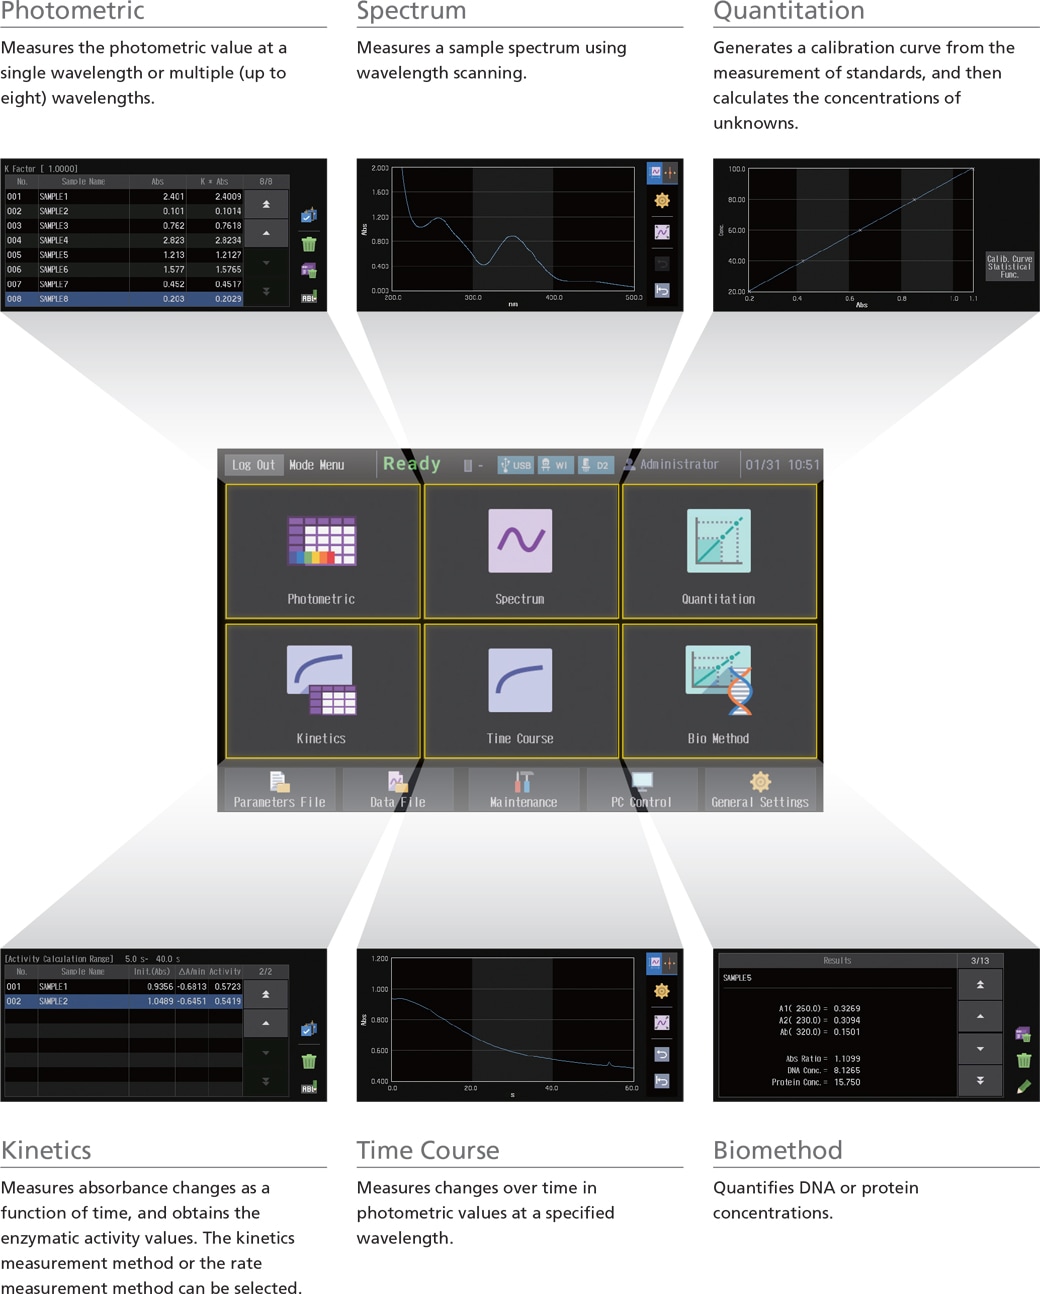Screen dimensions: 1040x1294
Task: Click the Log Out button
Action: 253,465
